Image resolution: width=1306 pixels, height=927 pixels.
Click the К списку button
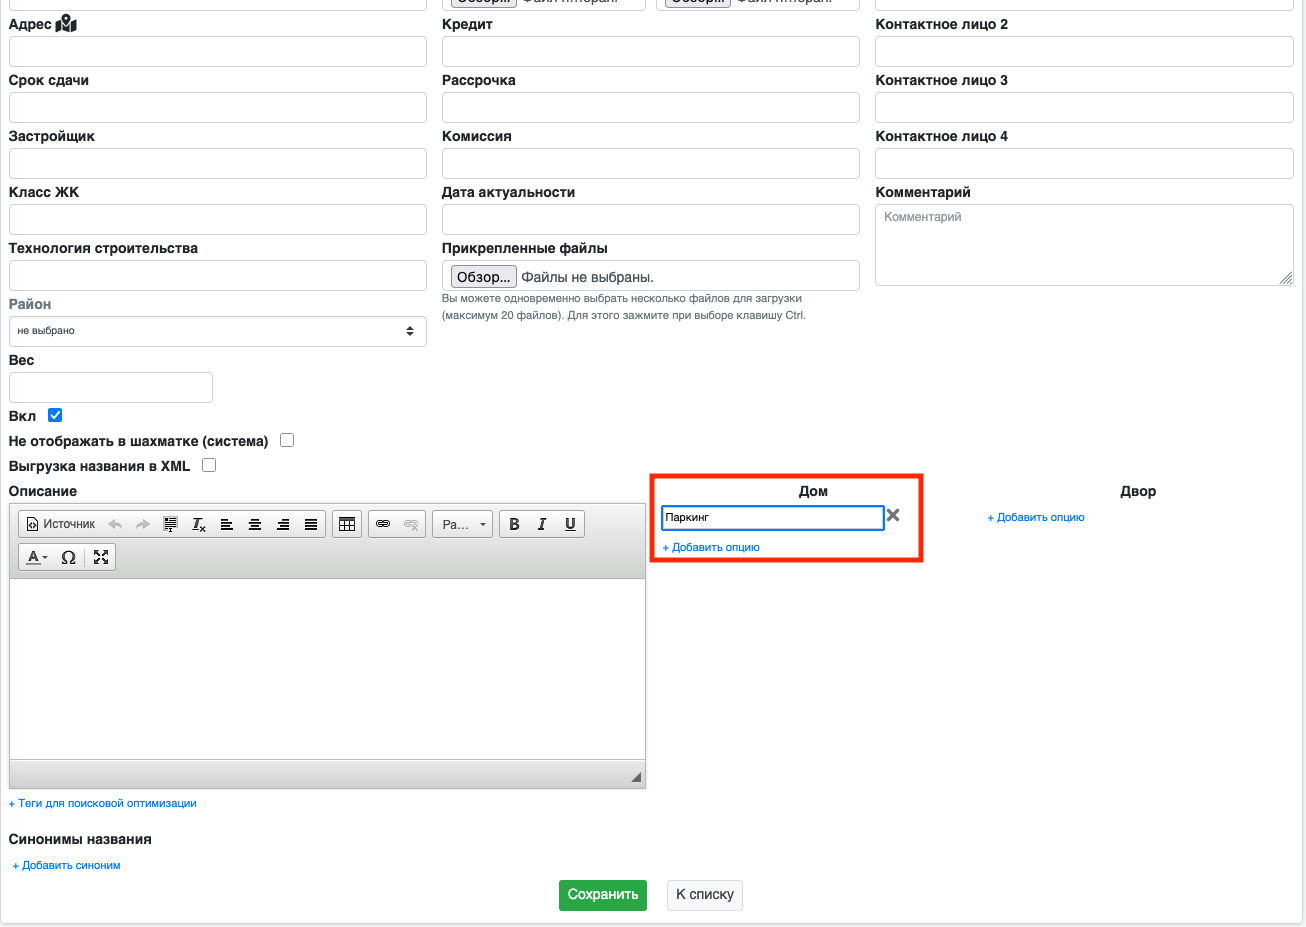(x=705, y=895)
